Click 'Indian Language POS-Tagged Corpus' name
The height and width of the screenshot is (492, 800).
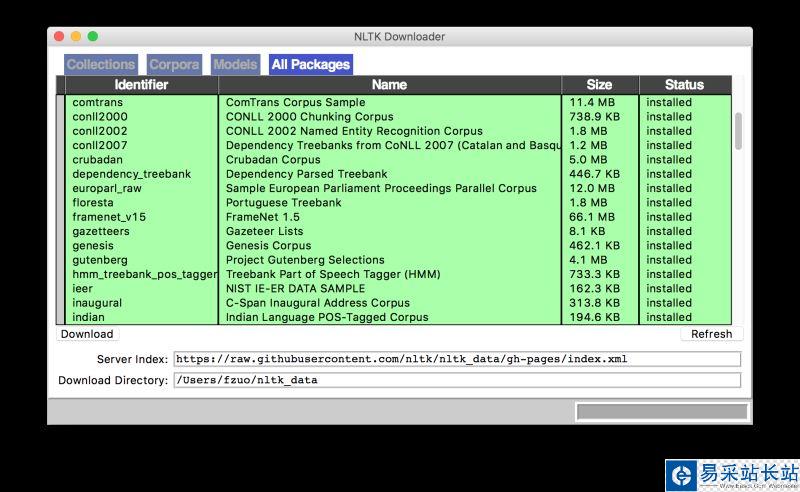point(327,317)
